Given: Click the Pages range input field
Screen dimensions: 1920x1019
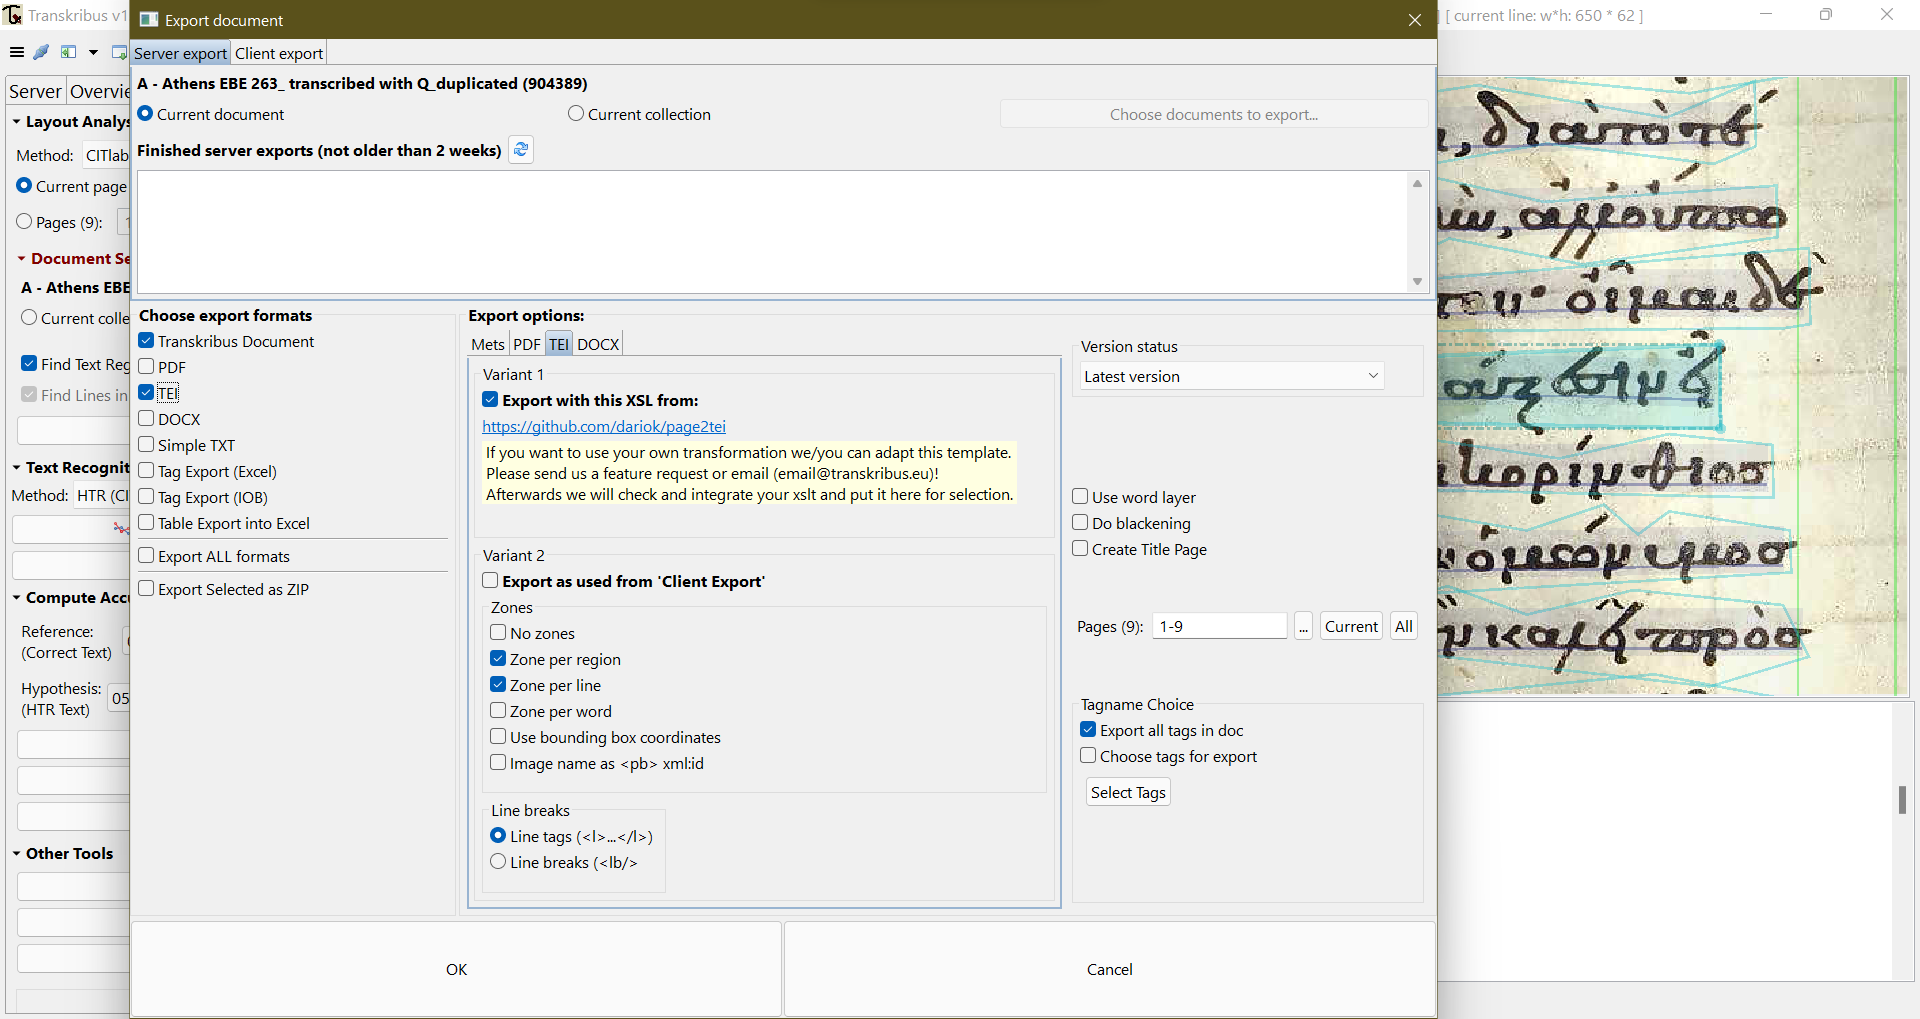Looking at the screenshot, I should pos(1219,626).
